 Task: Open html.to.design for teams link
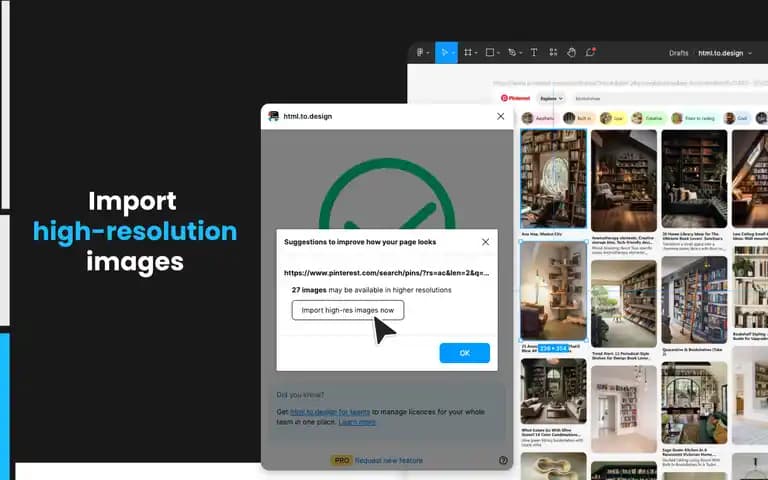pyautogui.click(x=330, y=412)
